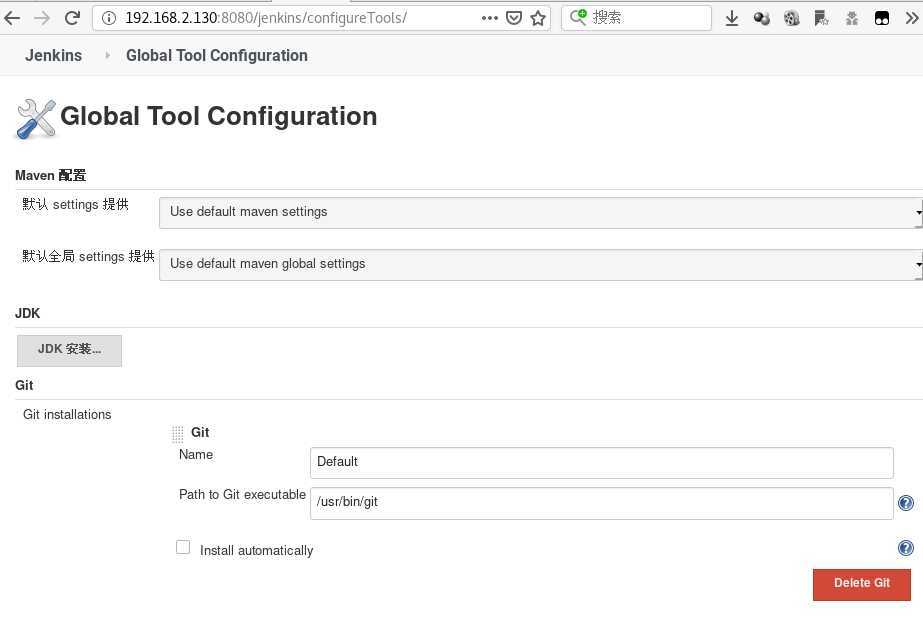The image size is (923, 619).
Task: Open default settings provider dropdown
Action: [541, 212]
